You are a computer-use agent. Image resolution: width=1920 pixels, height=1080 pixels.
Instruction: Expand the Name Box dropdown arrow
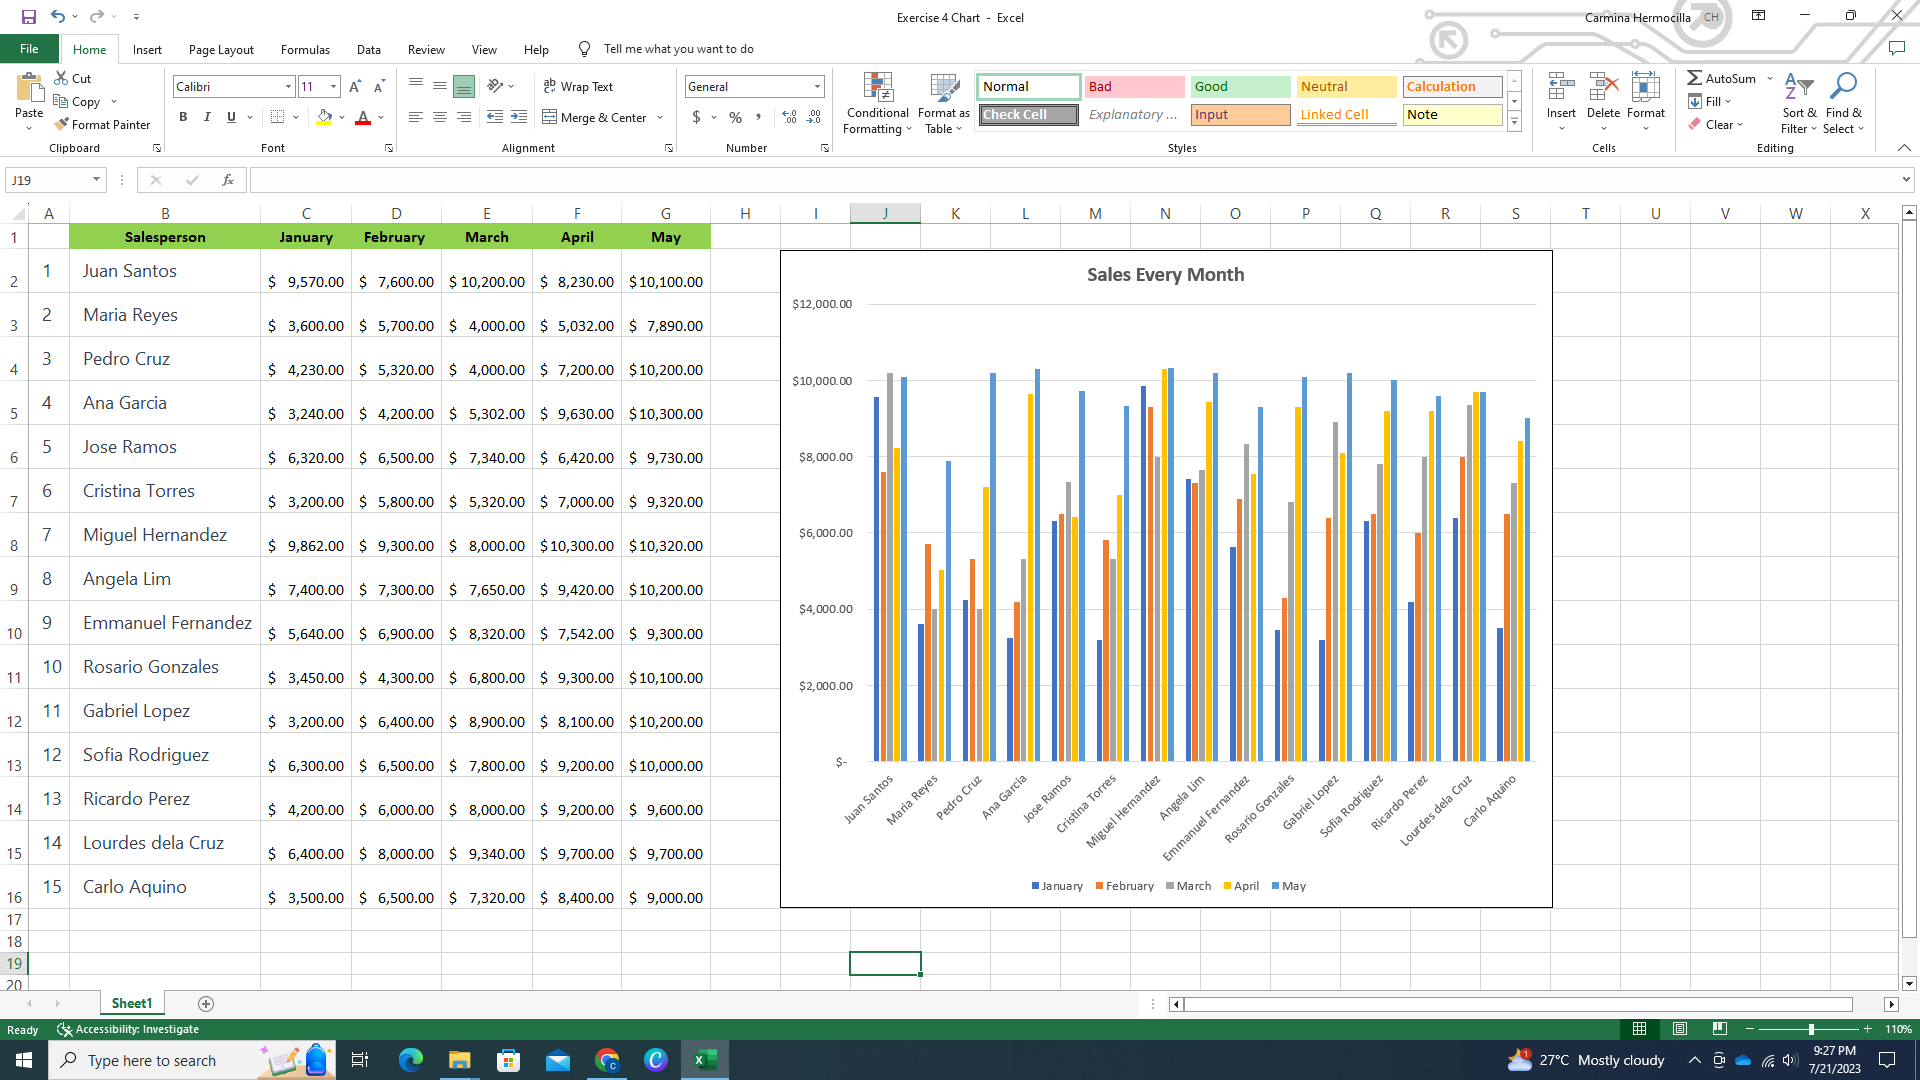pyautogui.click(x=96, y=180)
